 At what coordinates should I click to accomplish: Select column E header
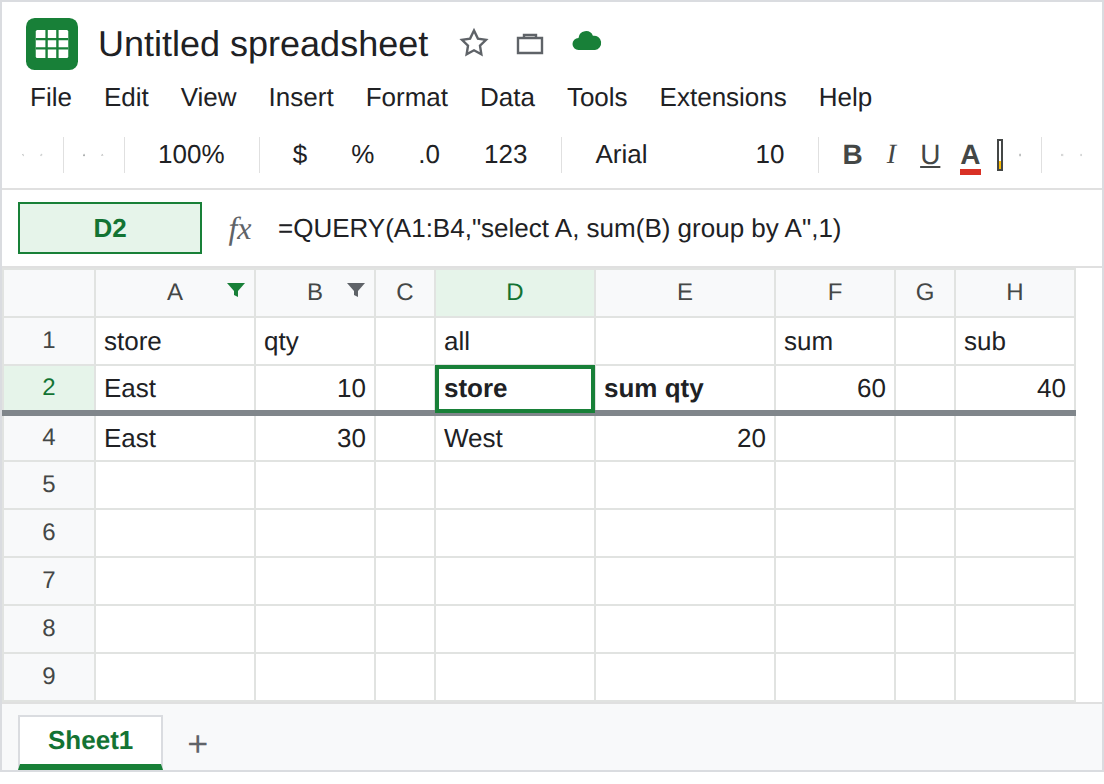coord(684,292)
